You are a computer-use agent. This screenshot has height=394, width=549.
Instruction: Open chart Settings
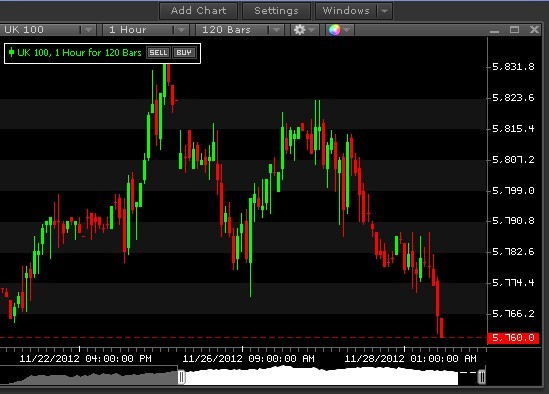pos(276,11)
